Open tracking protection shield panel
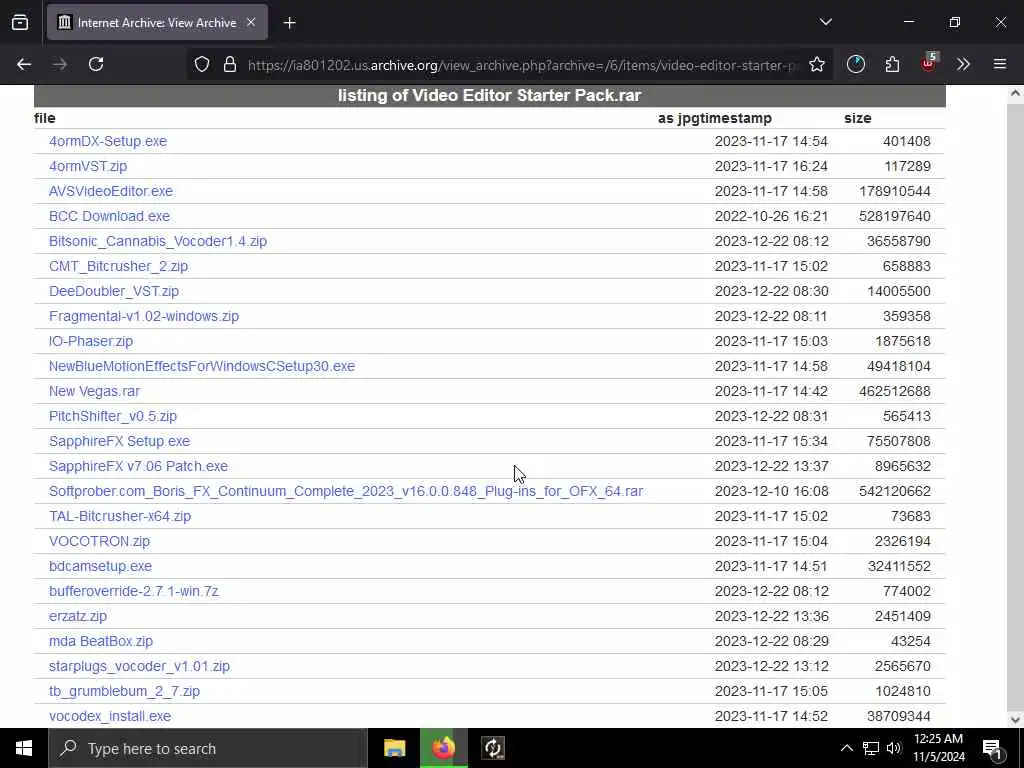The width and height of the screenshot is (1024, 768). pyautogui.click(x=202, y=65)
